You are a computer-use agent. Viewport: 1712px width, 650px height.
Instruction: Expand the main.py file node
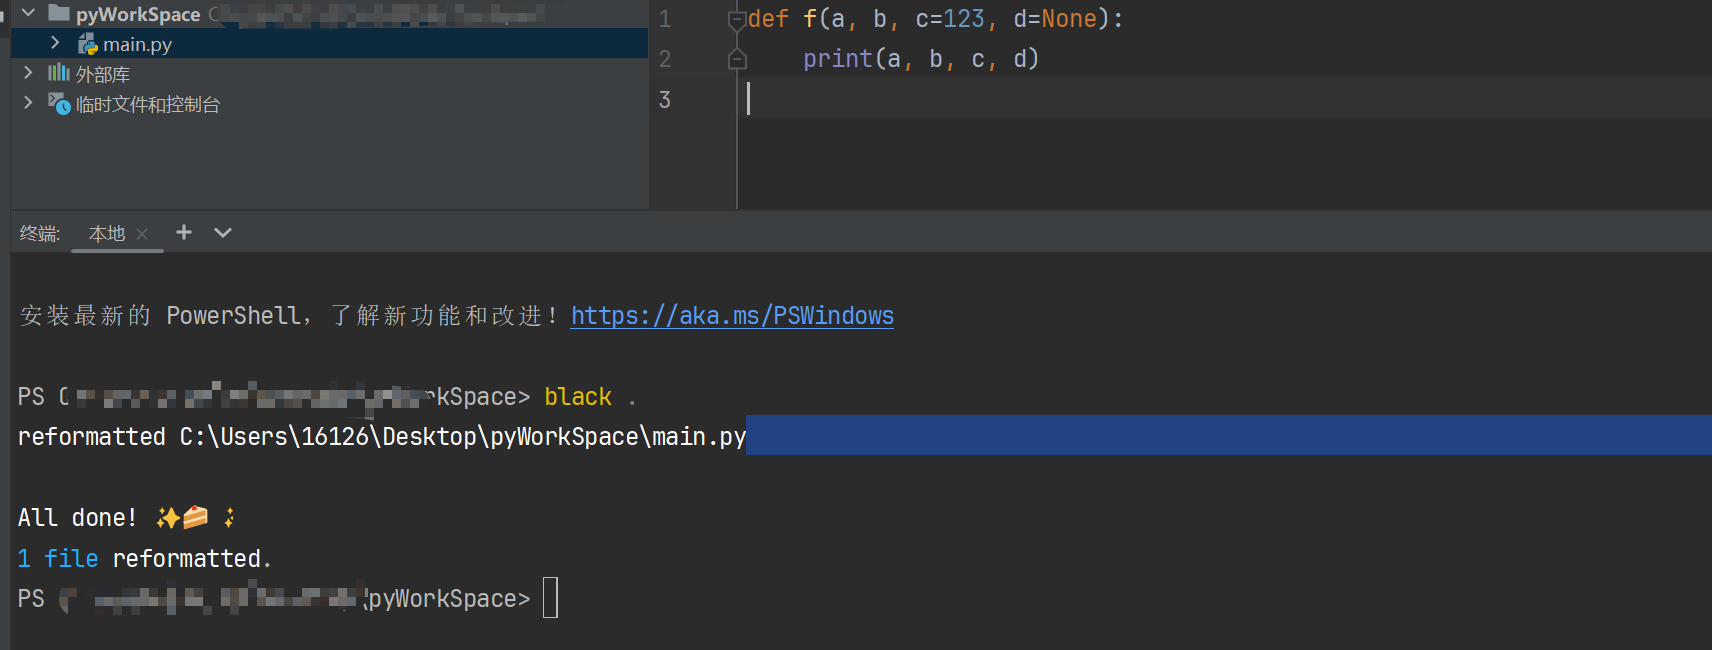[x=55, y=43]
